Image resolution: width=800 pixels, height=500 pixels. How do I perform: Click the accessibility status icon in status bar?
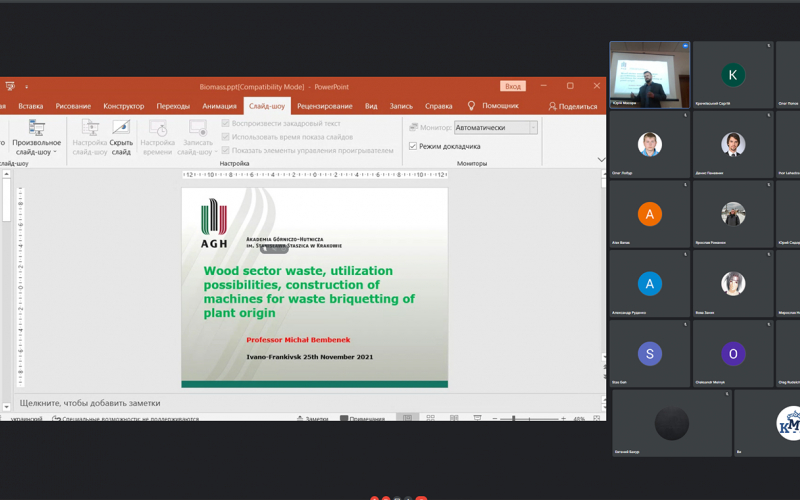pyautogui.click(x=56, y=419)
